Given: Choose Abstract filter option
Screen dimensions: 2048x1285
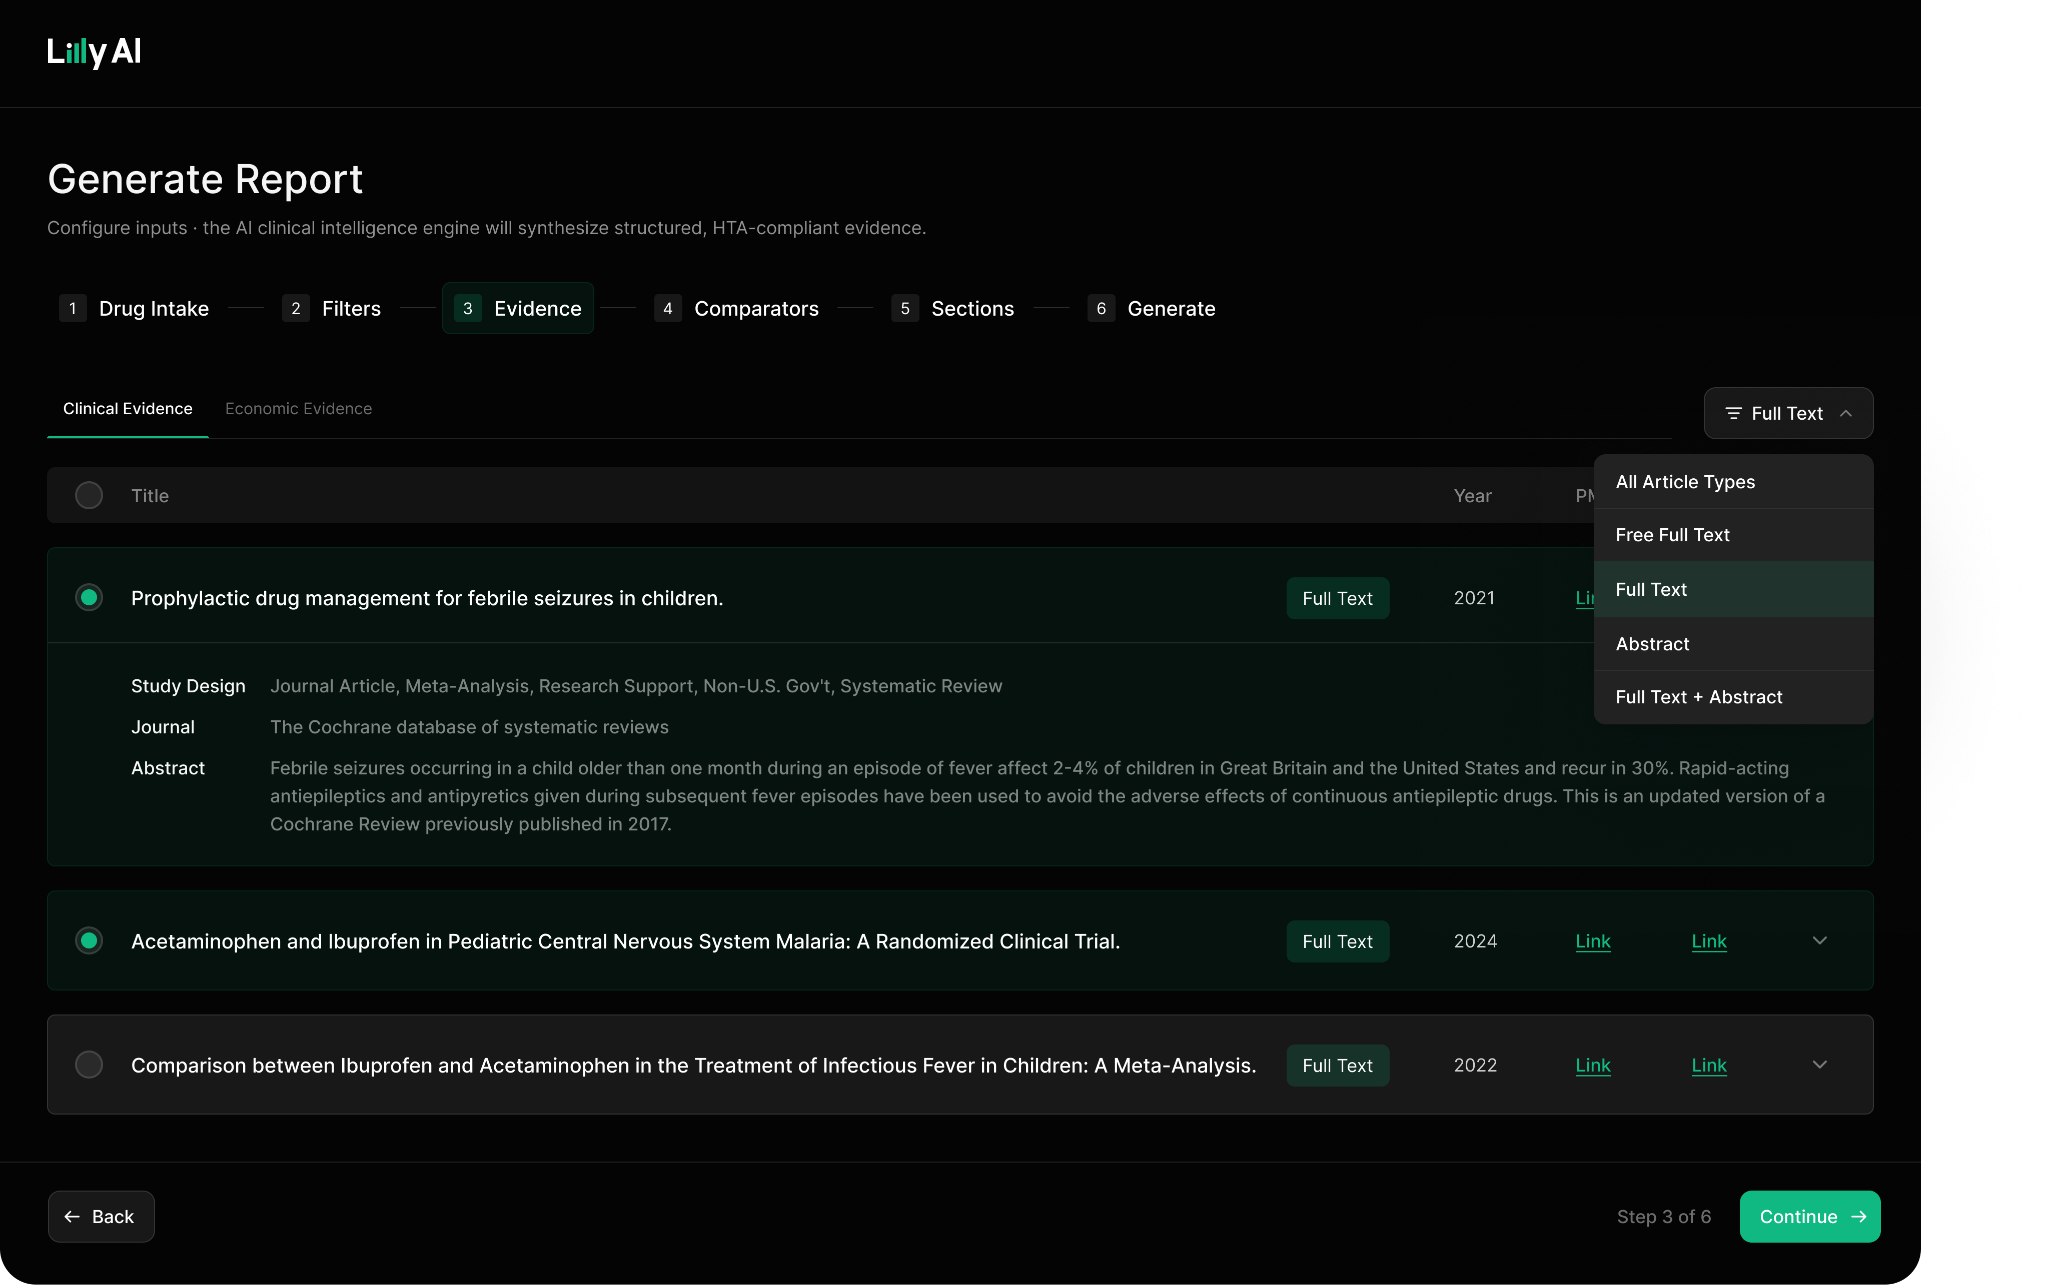Looking at the screenshot, I should tap(1733, 644).
